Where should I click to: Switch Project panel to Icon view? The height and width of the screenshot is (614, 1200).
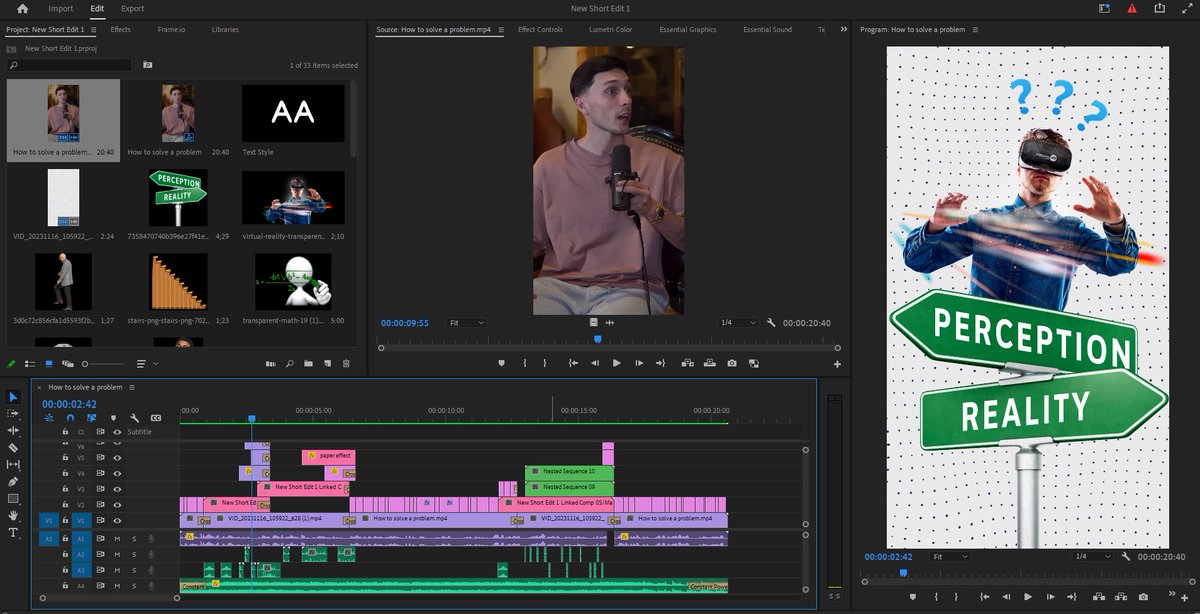[49, 363]
